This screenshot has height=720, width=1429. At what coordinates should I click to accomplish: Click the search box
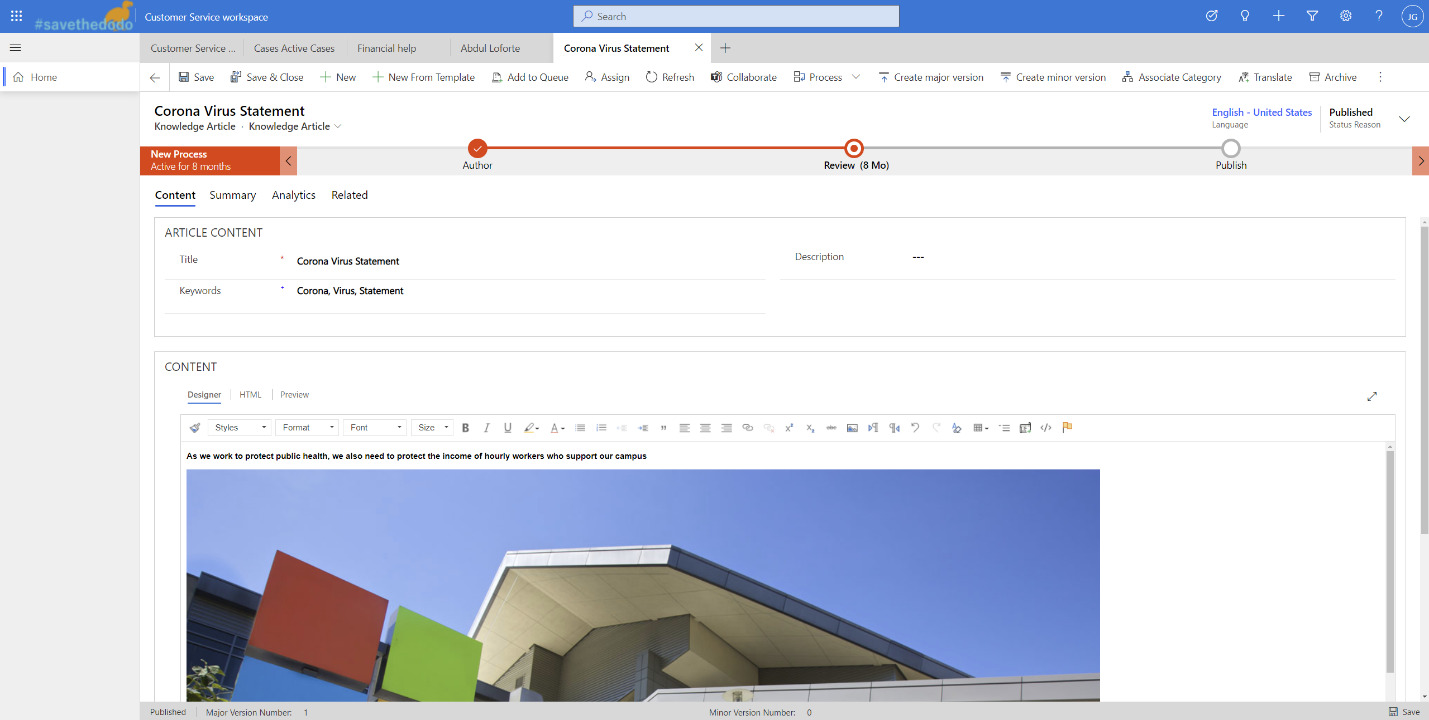pos(736,16)
